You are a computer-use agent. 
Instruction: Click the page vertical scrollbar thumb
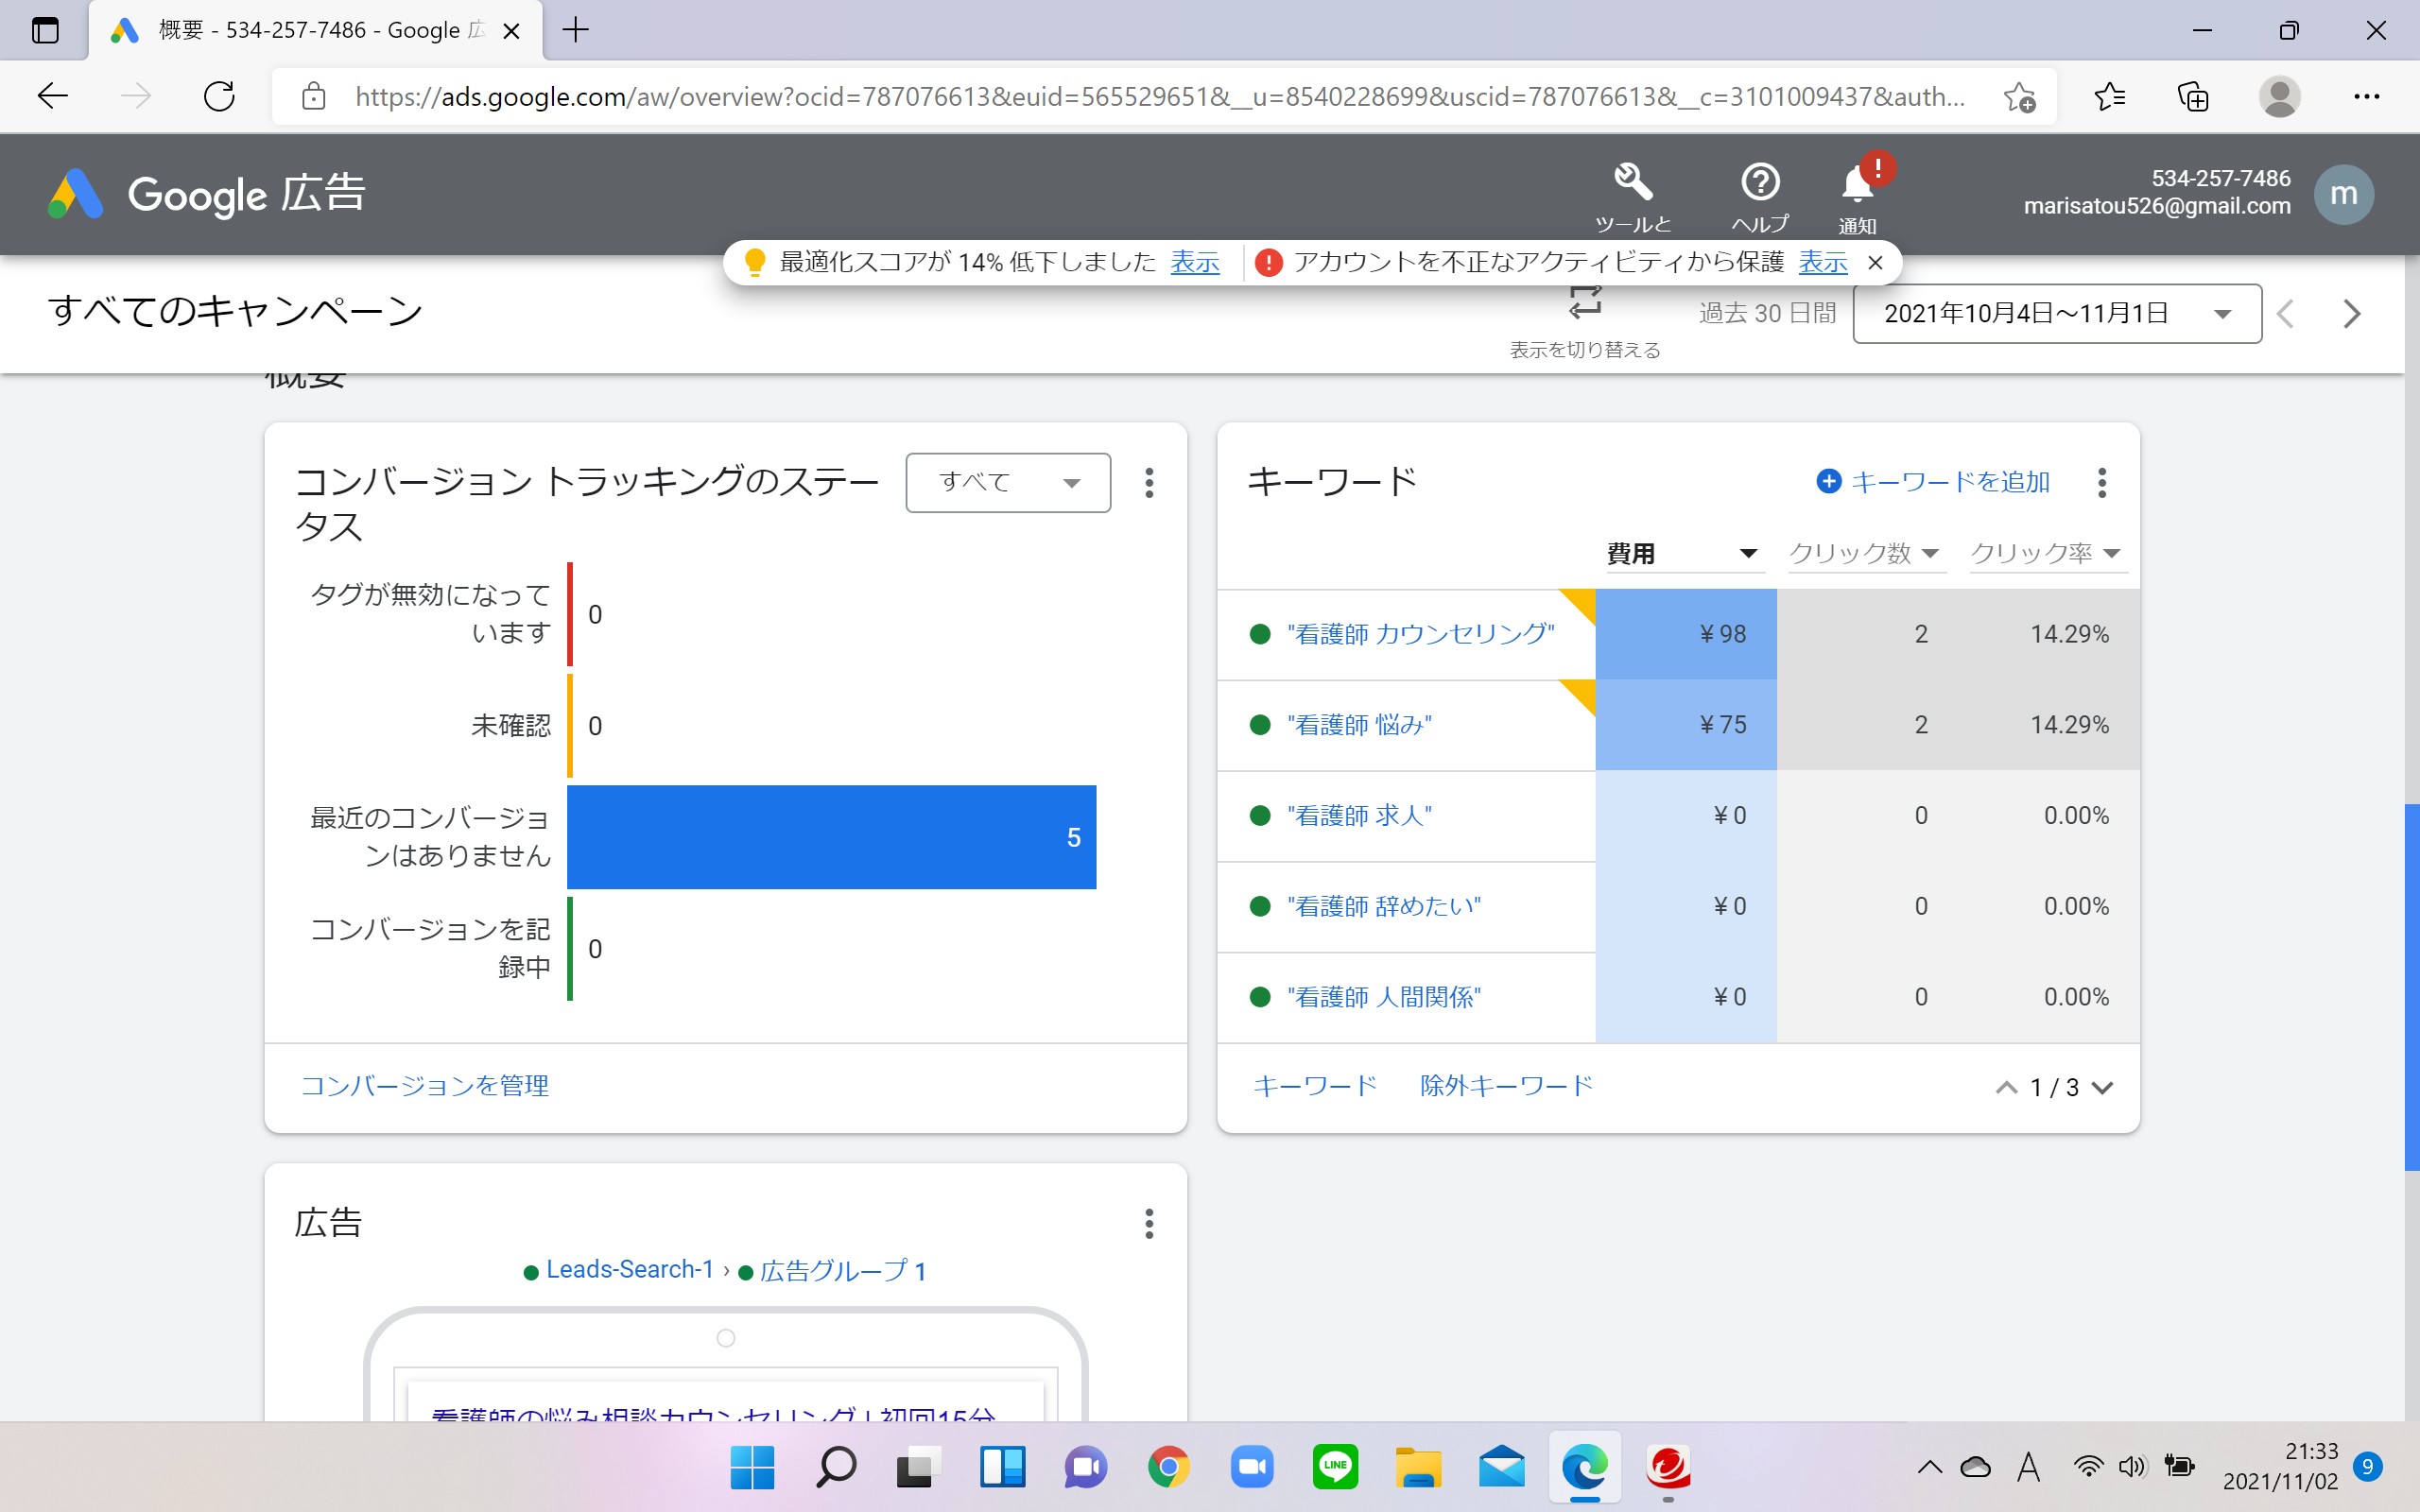[2411, 986]
